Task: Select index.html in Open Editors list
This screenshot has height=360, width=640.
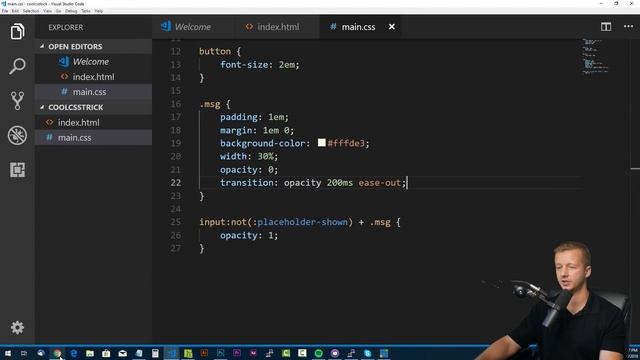Action: [x=93, y=77]
